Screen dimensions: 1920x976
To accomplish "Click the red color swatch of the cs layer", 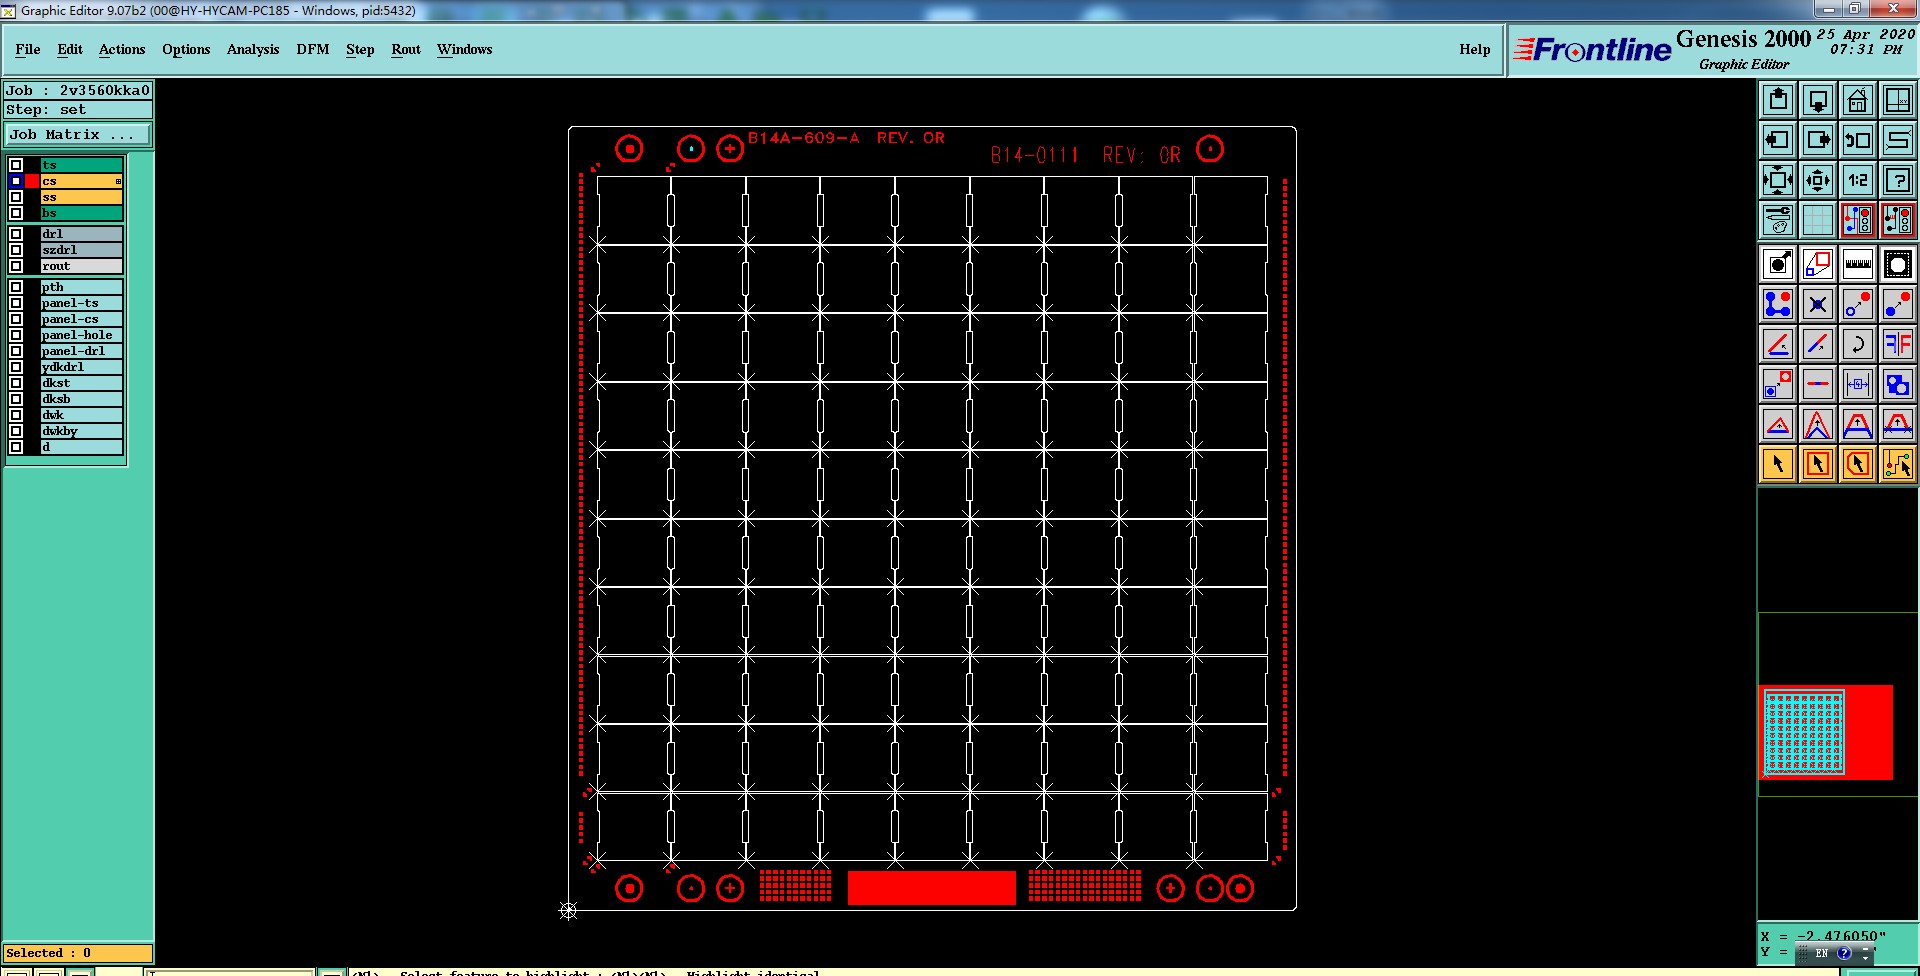I will click(32, 181).
